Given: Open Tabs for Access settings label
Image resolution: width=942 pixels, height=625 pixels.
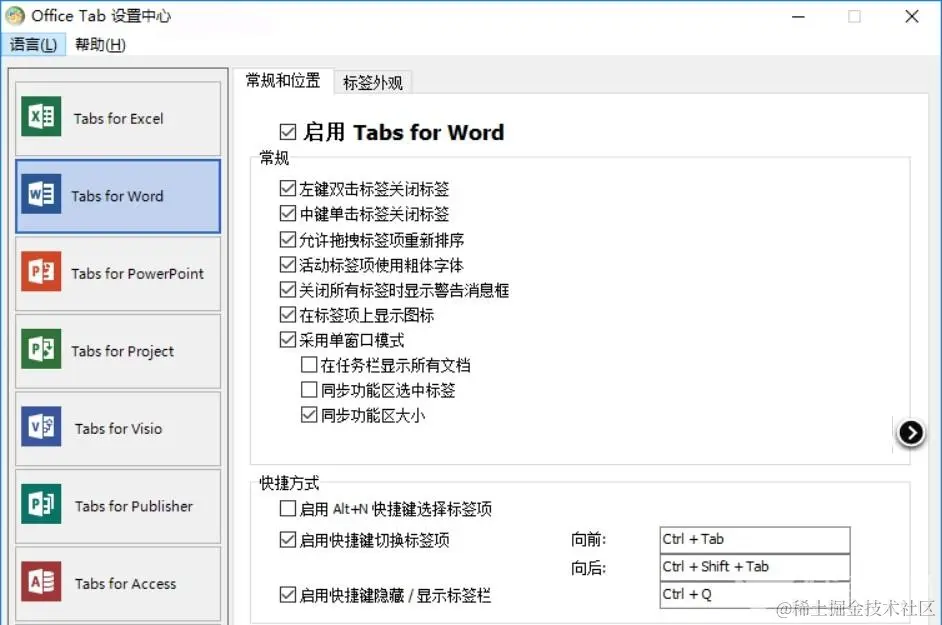Looking at the screenshot, I should pos(126,584).
